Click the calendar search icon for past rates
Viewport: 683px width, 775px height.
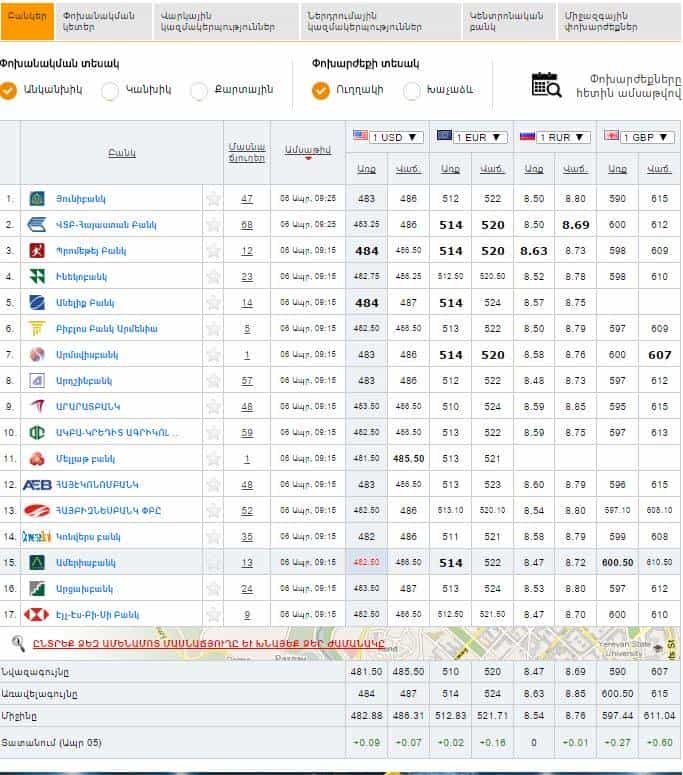tap(546, 85)
